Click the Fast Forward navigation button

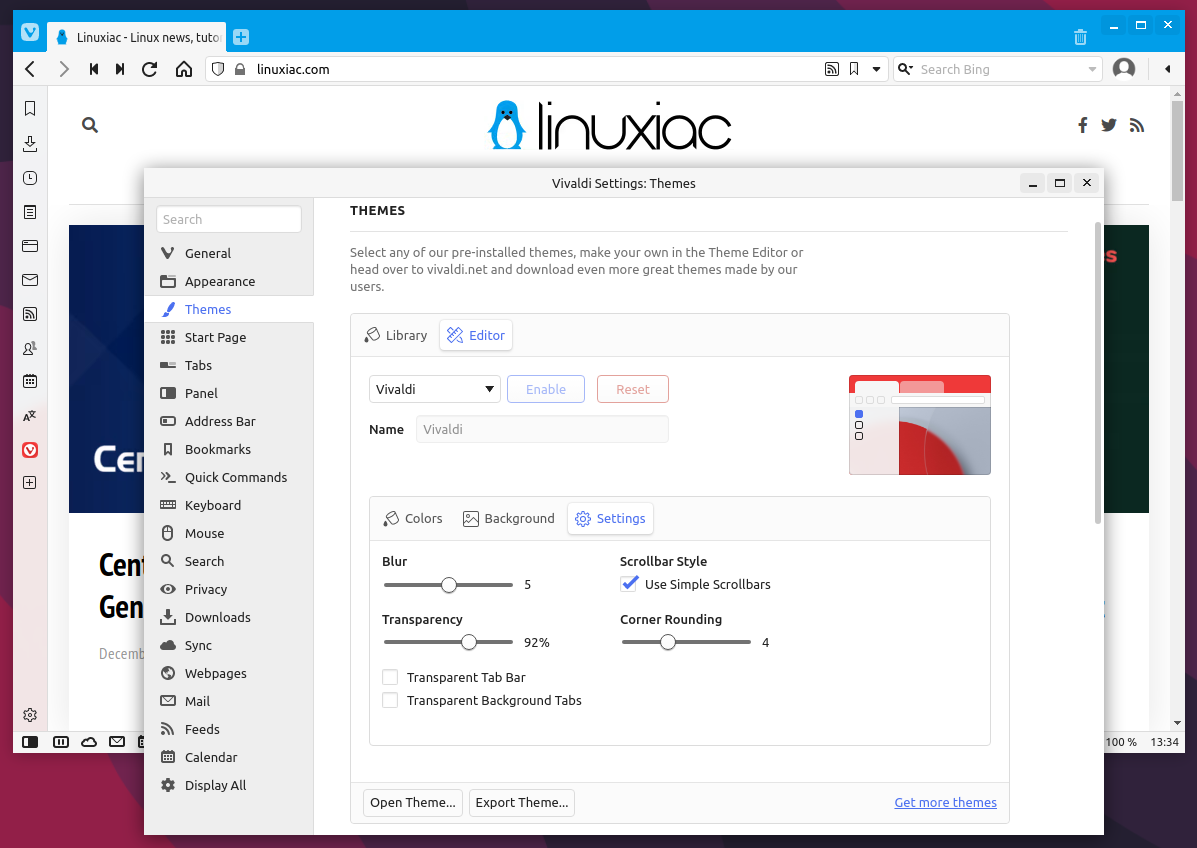[120, 69]
